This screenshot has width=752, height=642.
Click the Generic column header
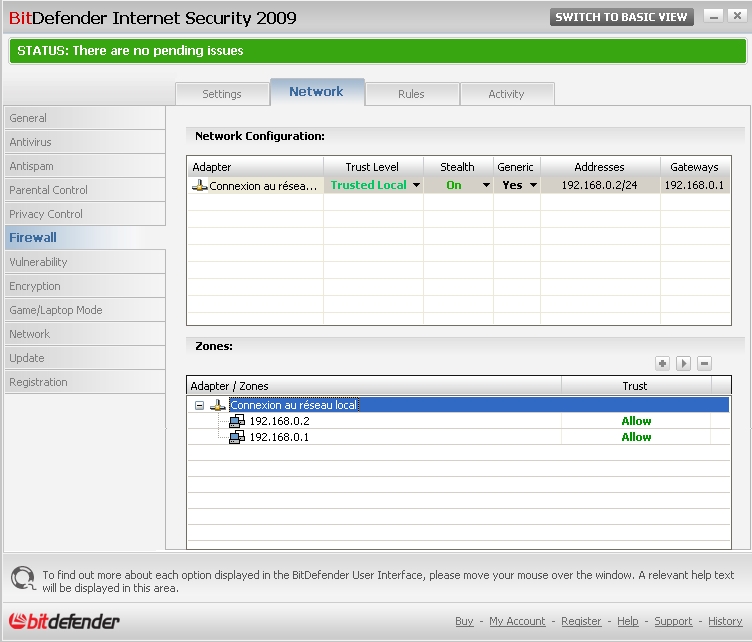coord(517,167)
